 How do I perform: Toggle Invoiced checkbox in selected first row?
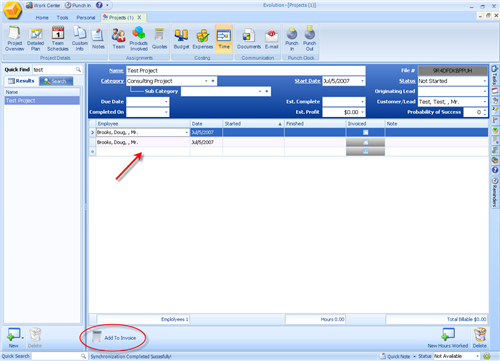[366, 132]
